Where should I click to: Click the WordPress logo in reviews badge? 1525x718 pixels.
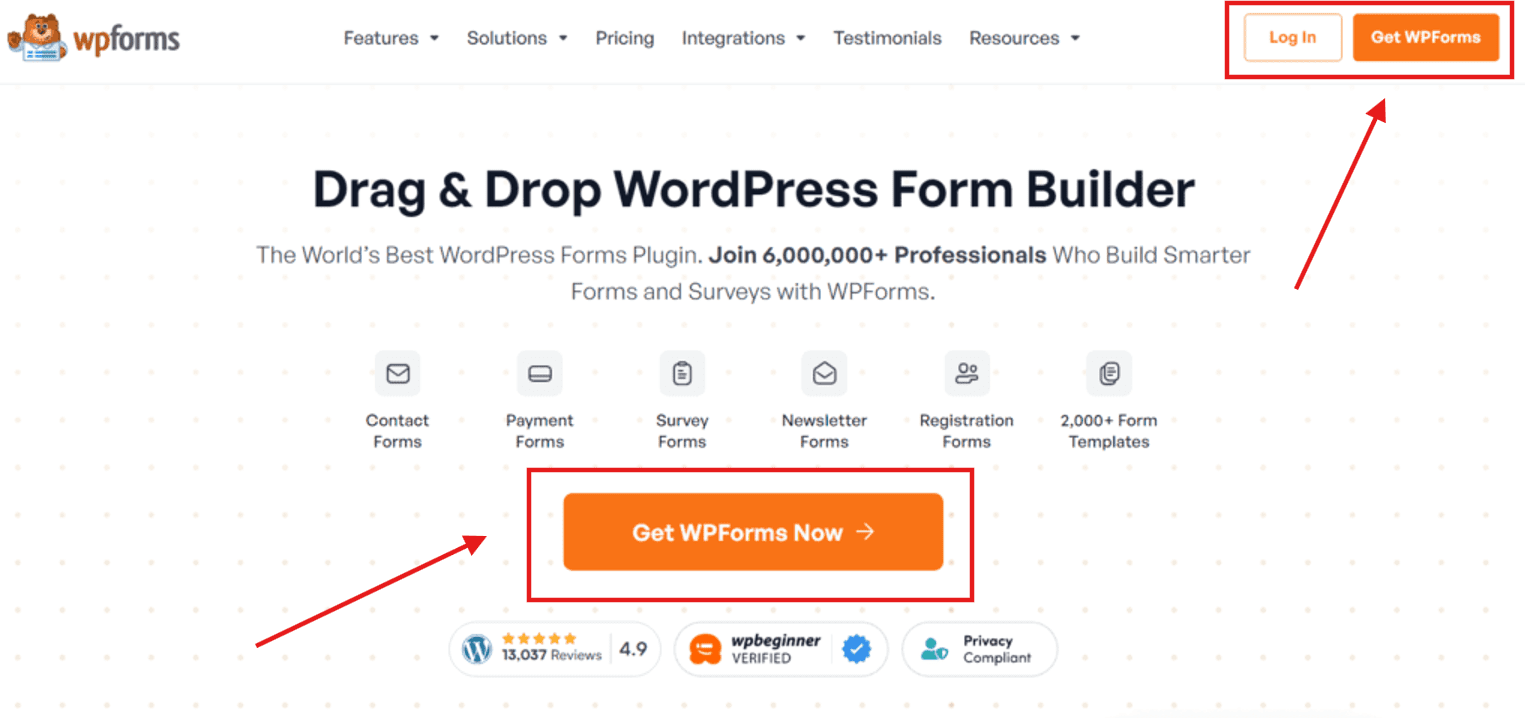coord(478,649)
